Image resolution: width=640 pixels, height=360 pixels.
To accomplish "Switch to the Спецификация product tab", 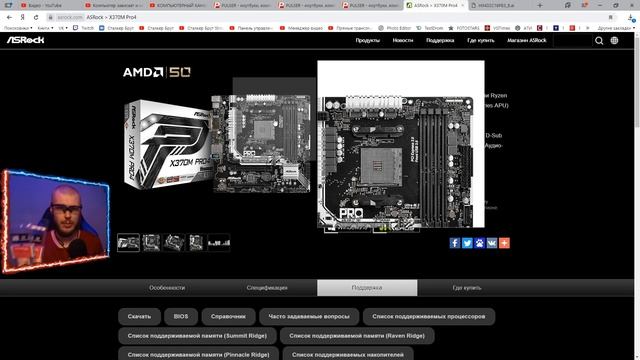I will coord(267,288).
